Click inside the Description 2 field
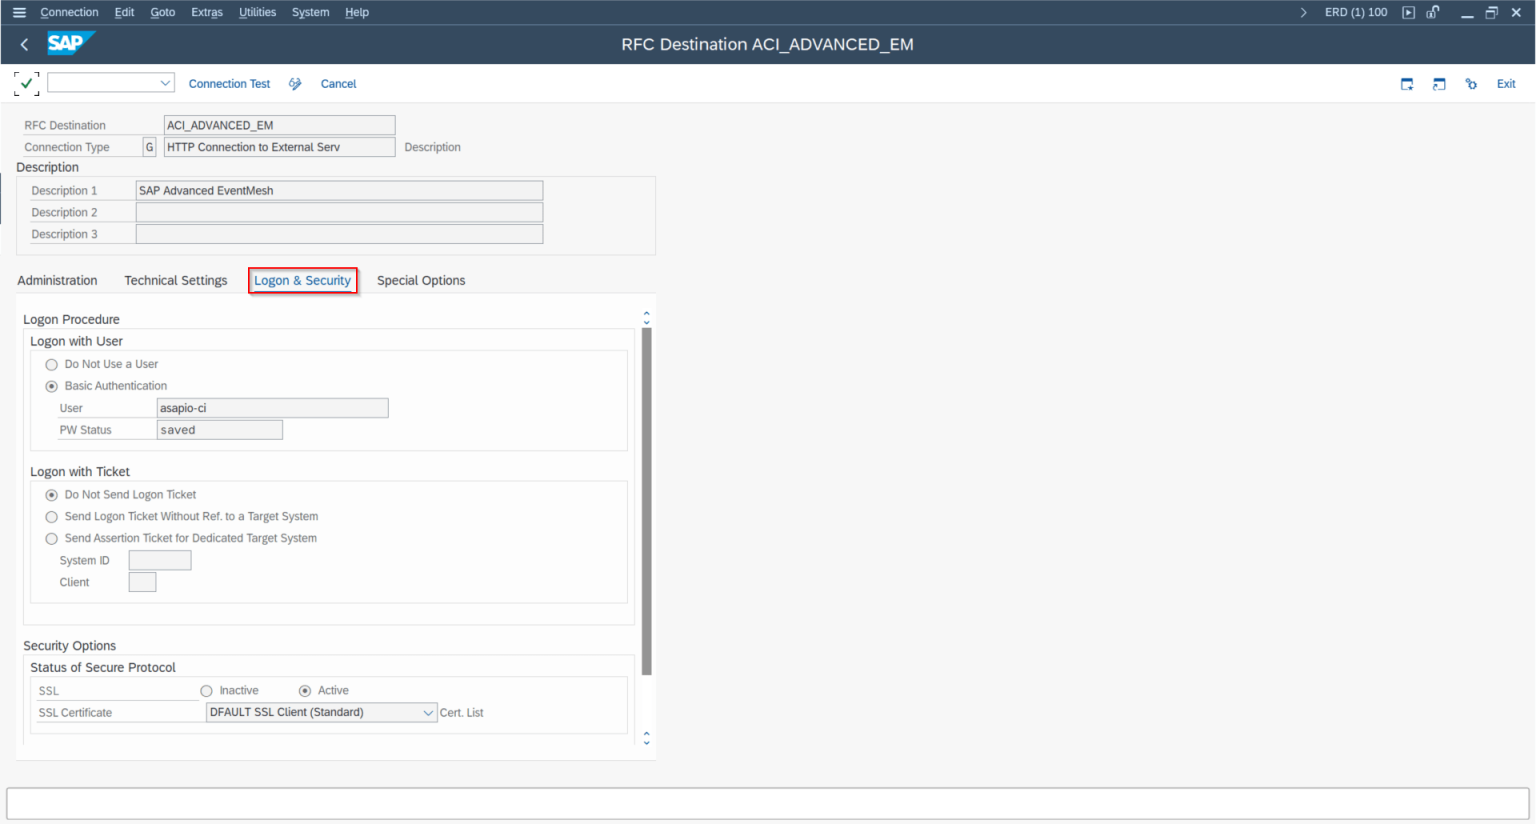Screen dimensions: 1536x824 tap(338, 211)
